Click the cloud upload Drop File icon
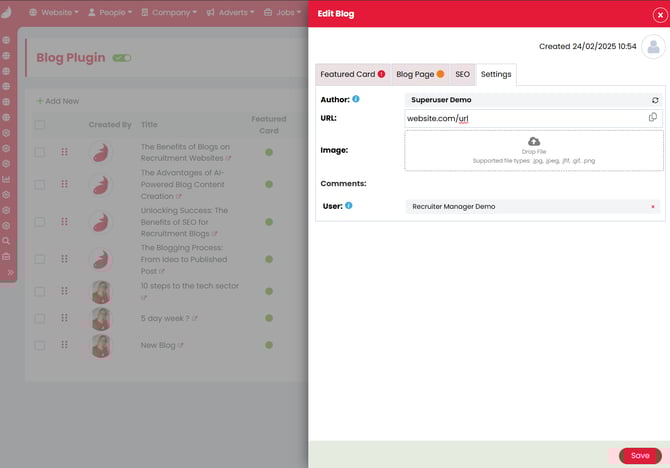Viewport: 670px width, 468px height. tap(534, 142)
